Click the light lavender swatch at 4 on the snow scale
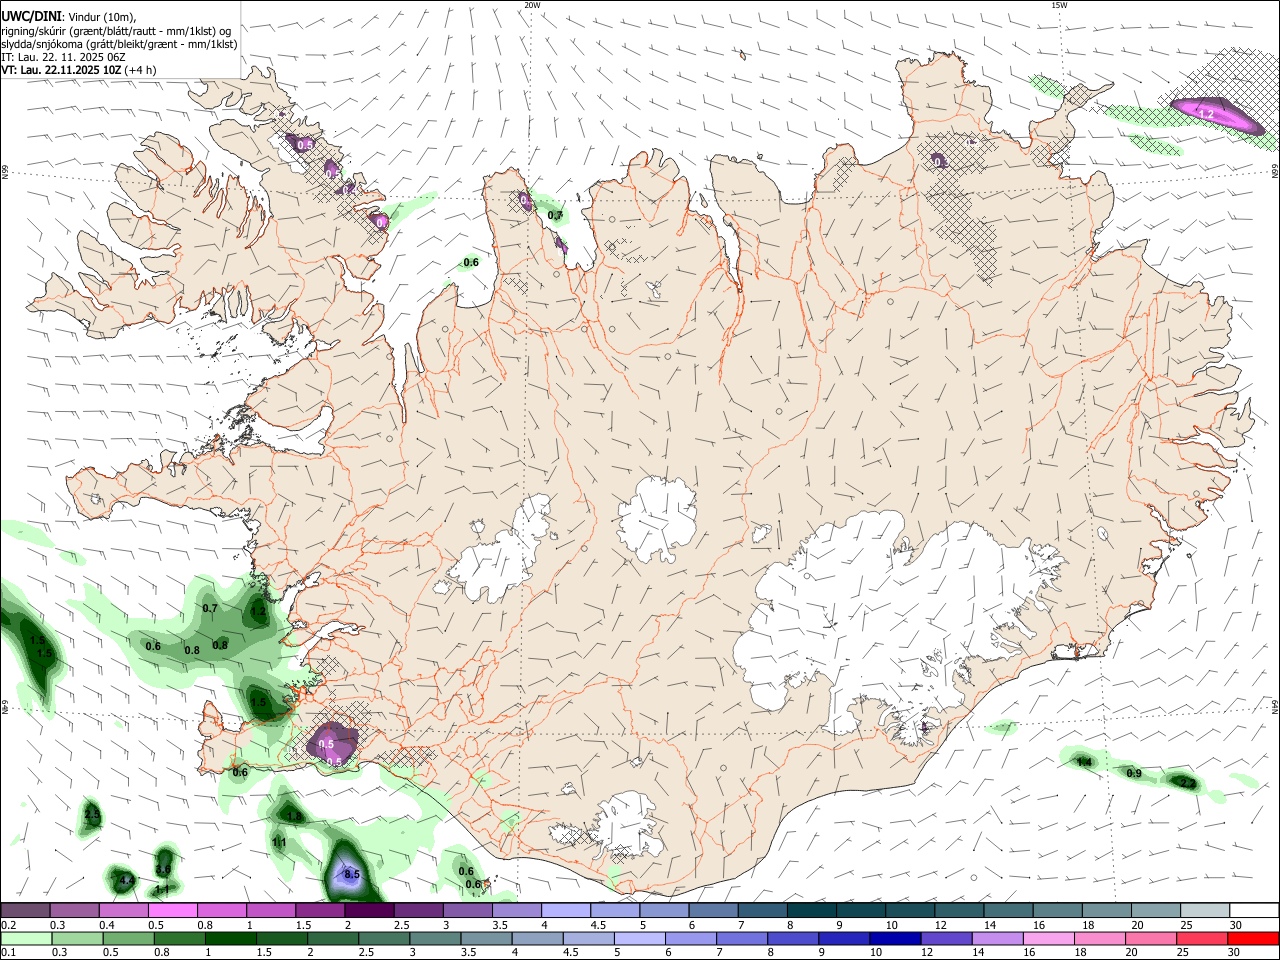Screen dimensions: 1280x960 point(566,910)
